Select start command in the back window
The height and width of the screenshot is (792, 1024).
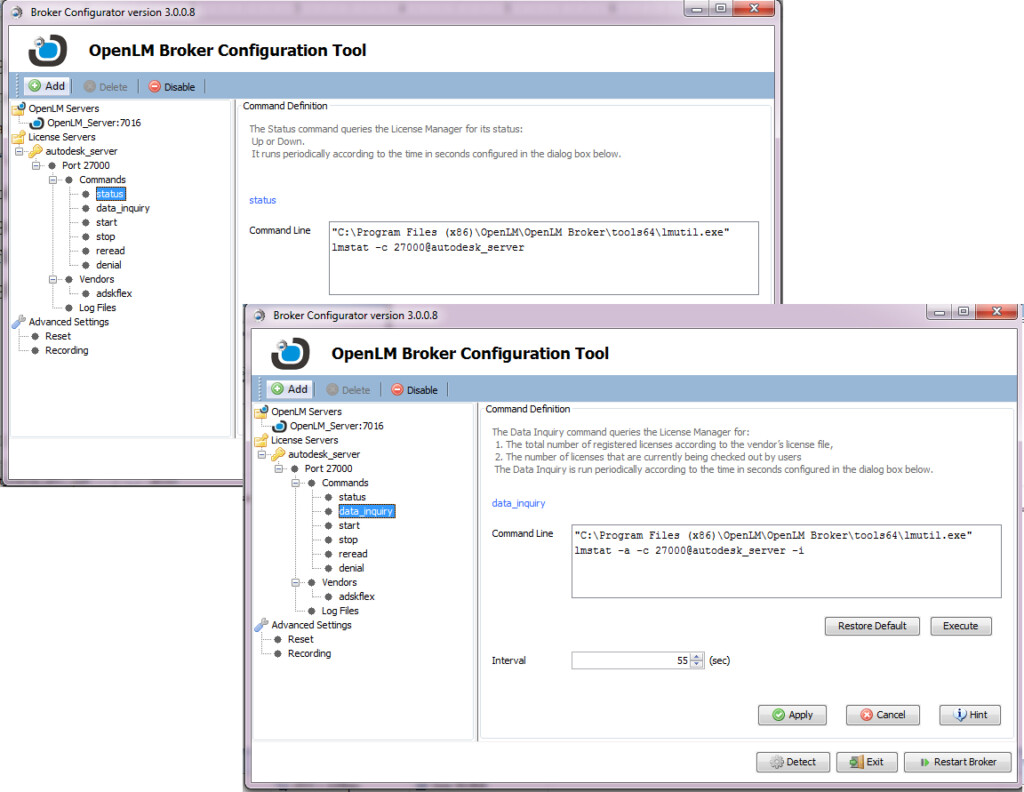pyautogui.click(x=106, y=223)
